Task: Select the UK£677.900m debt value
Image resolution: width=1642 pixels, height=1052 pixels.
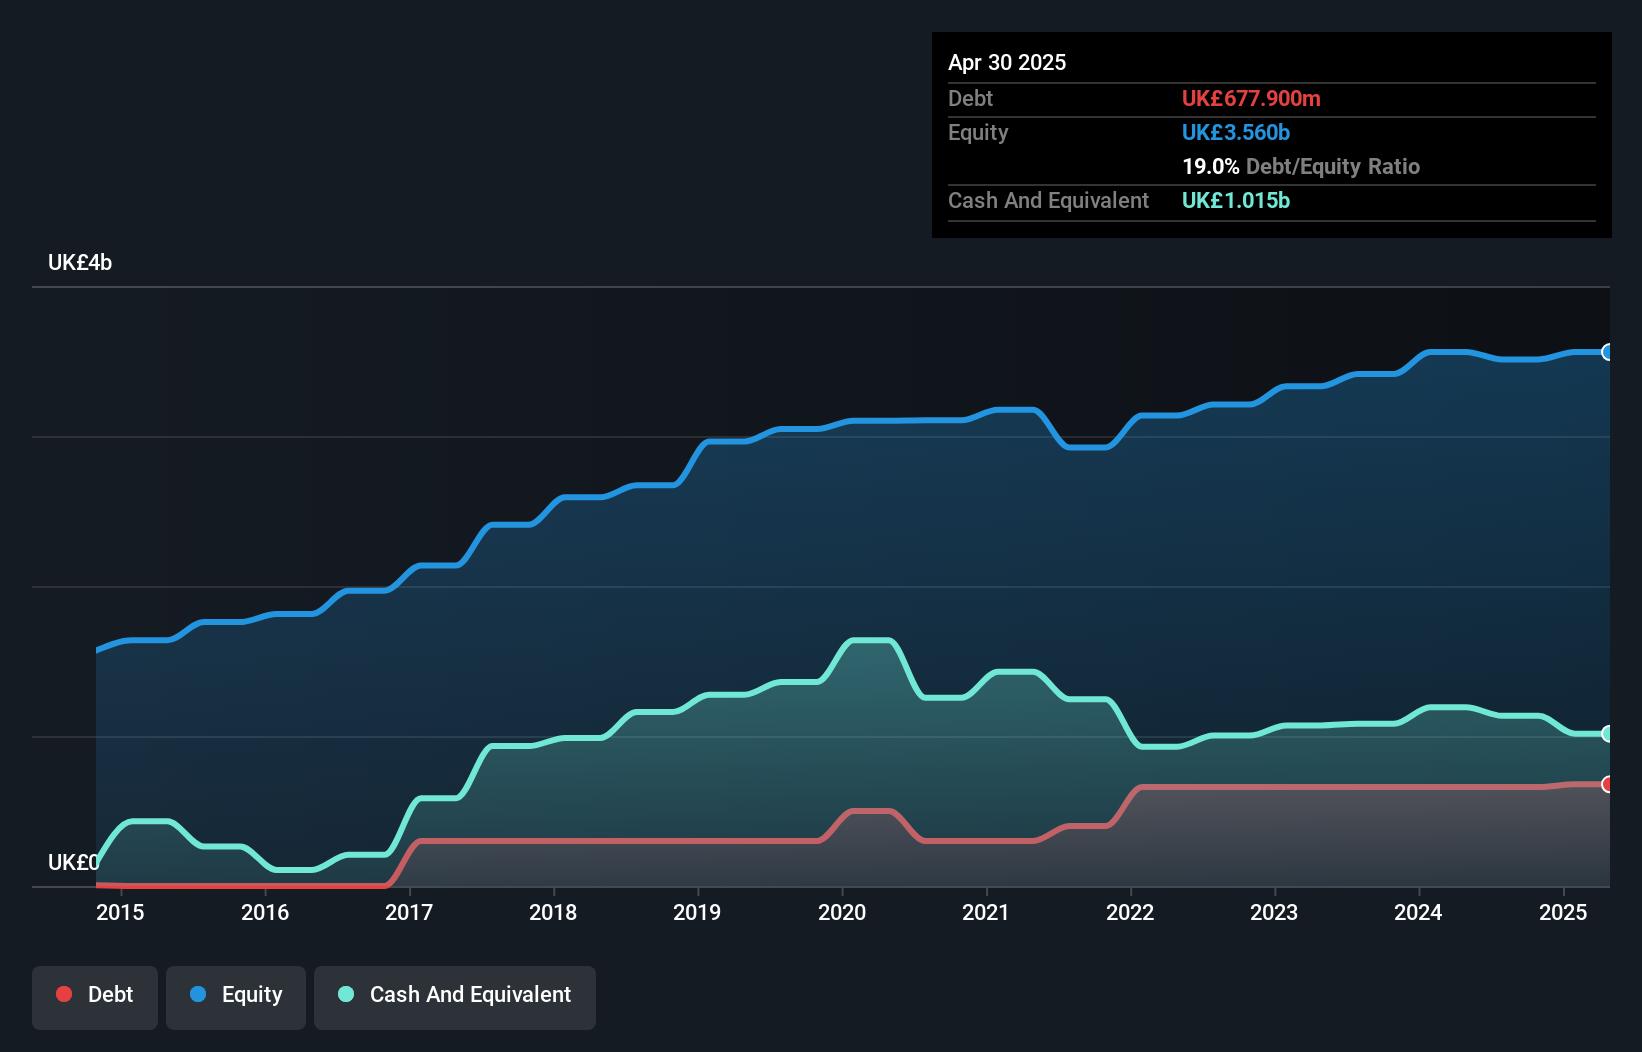Action: [1251, 98]
